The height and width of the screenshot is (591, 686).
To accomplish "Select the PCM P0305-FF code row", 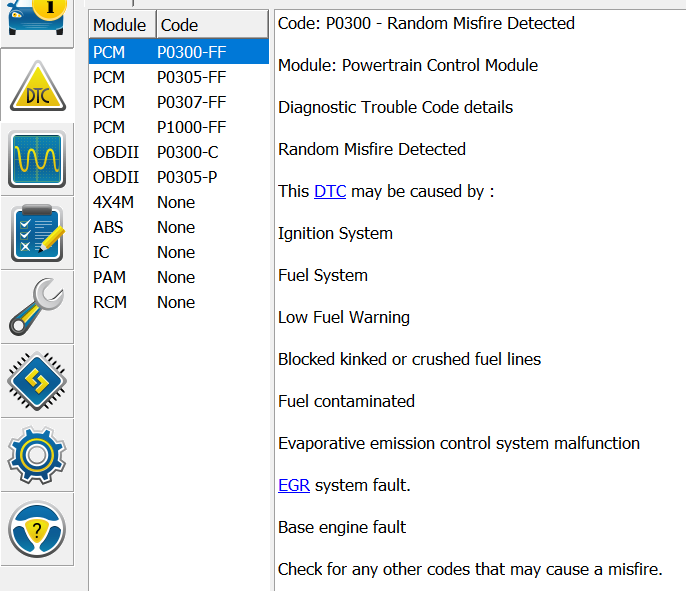I will [x=178, y=77].
